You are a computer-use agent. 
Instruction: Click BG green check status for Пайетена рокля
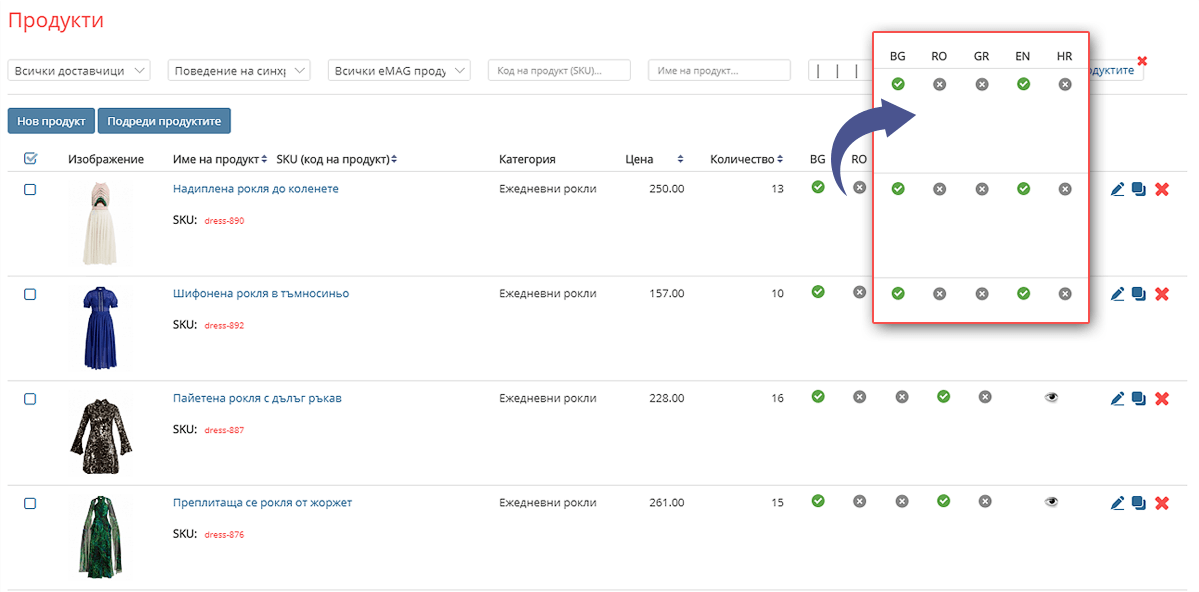818,397
